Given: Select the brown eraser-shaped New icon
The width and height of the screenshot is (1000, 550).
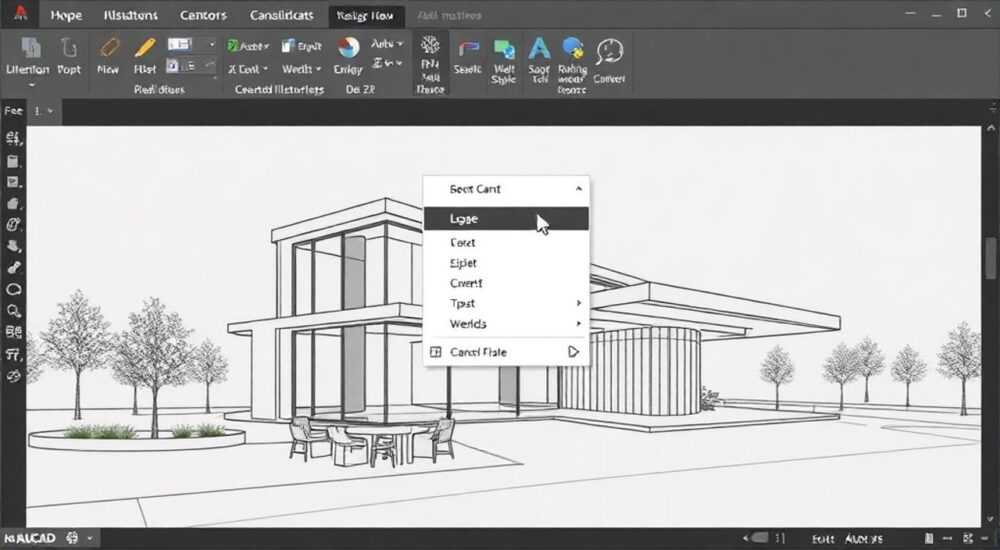Looking at the screenshot, I should point(109,48).
